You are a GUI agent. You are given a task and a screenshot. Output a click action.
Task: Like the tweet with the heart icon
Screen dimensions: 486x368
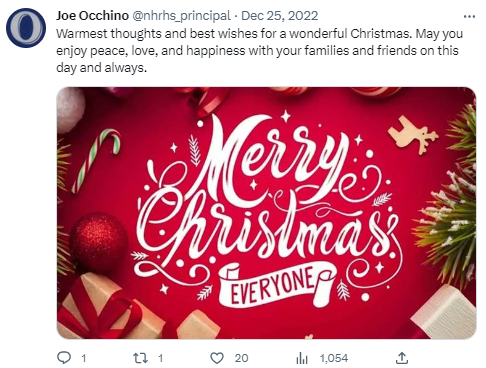(217, 358)
